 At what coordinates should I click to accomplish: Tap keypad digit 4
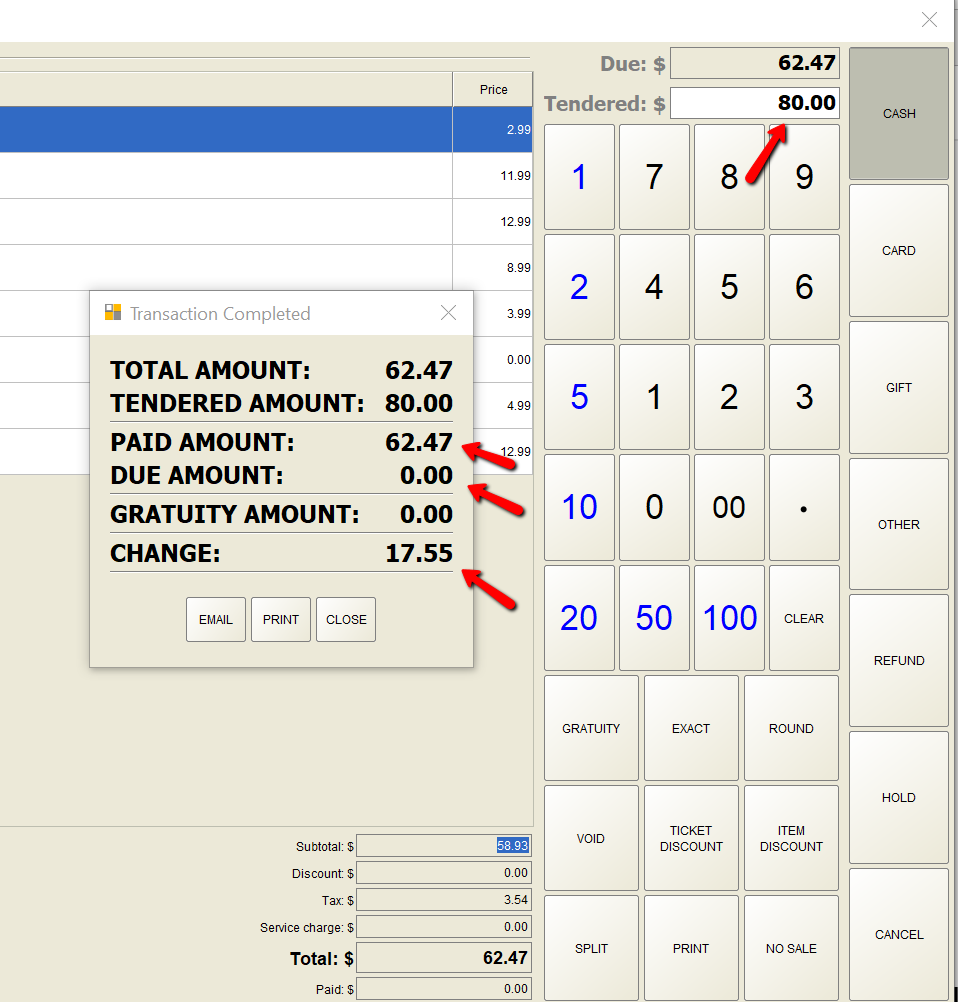click(x=654, y=287)
